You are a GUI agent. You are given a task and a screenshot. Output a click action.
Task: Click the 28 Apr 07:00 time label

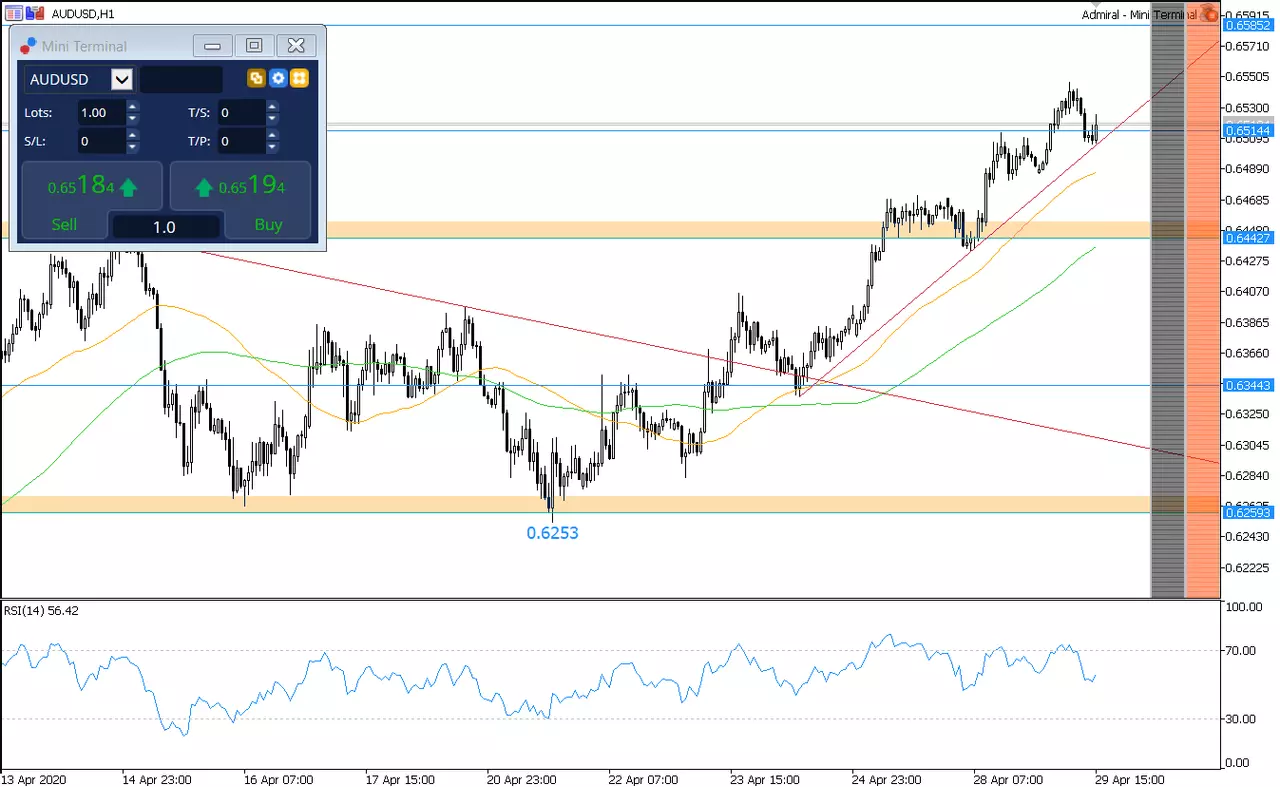1007,779
